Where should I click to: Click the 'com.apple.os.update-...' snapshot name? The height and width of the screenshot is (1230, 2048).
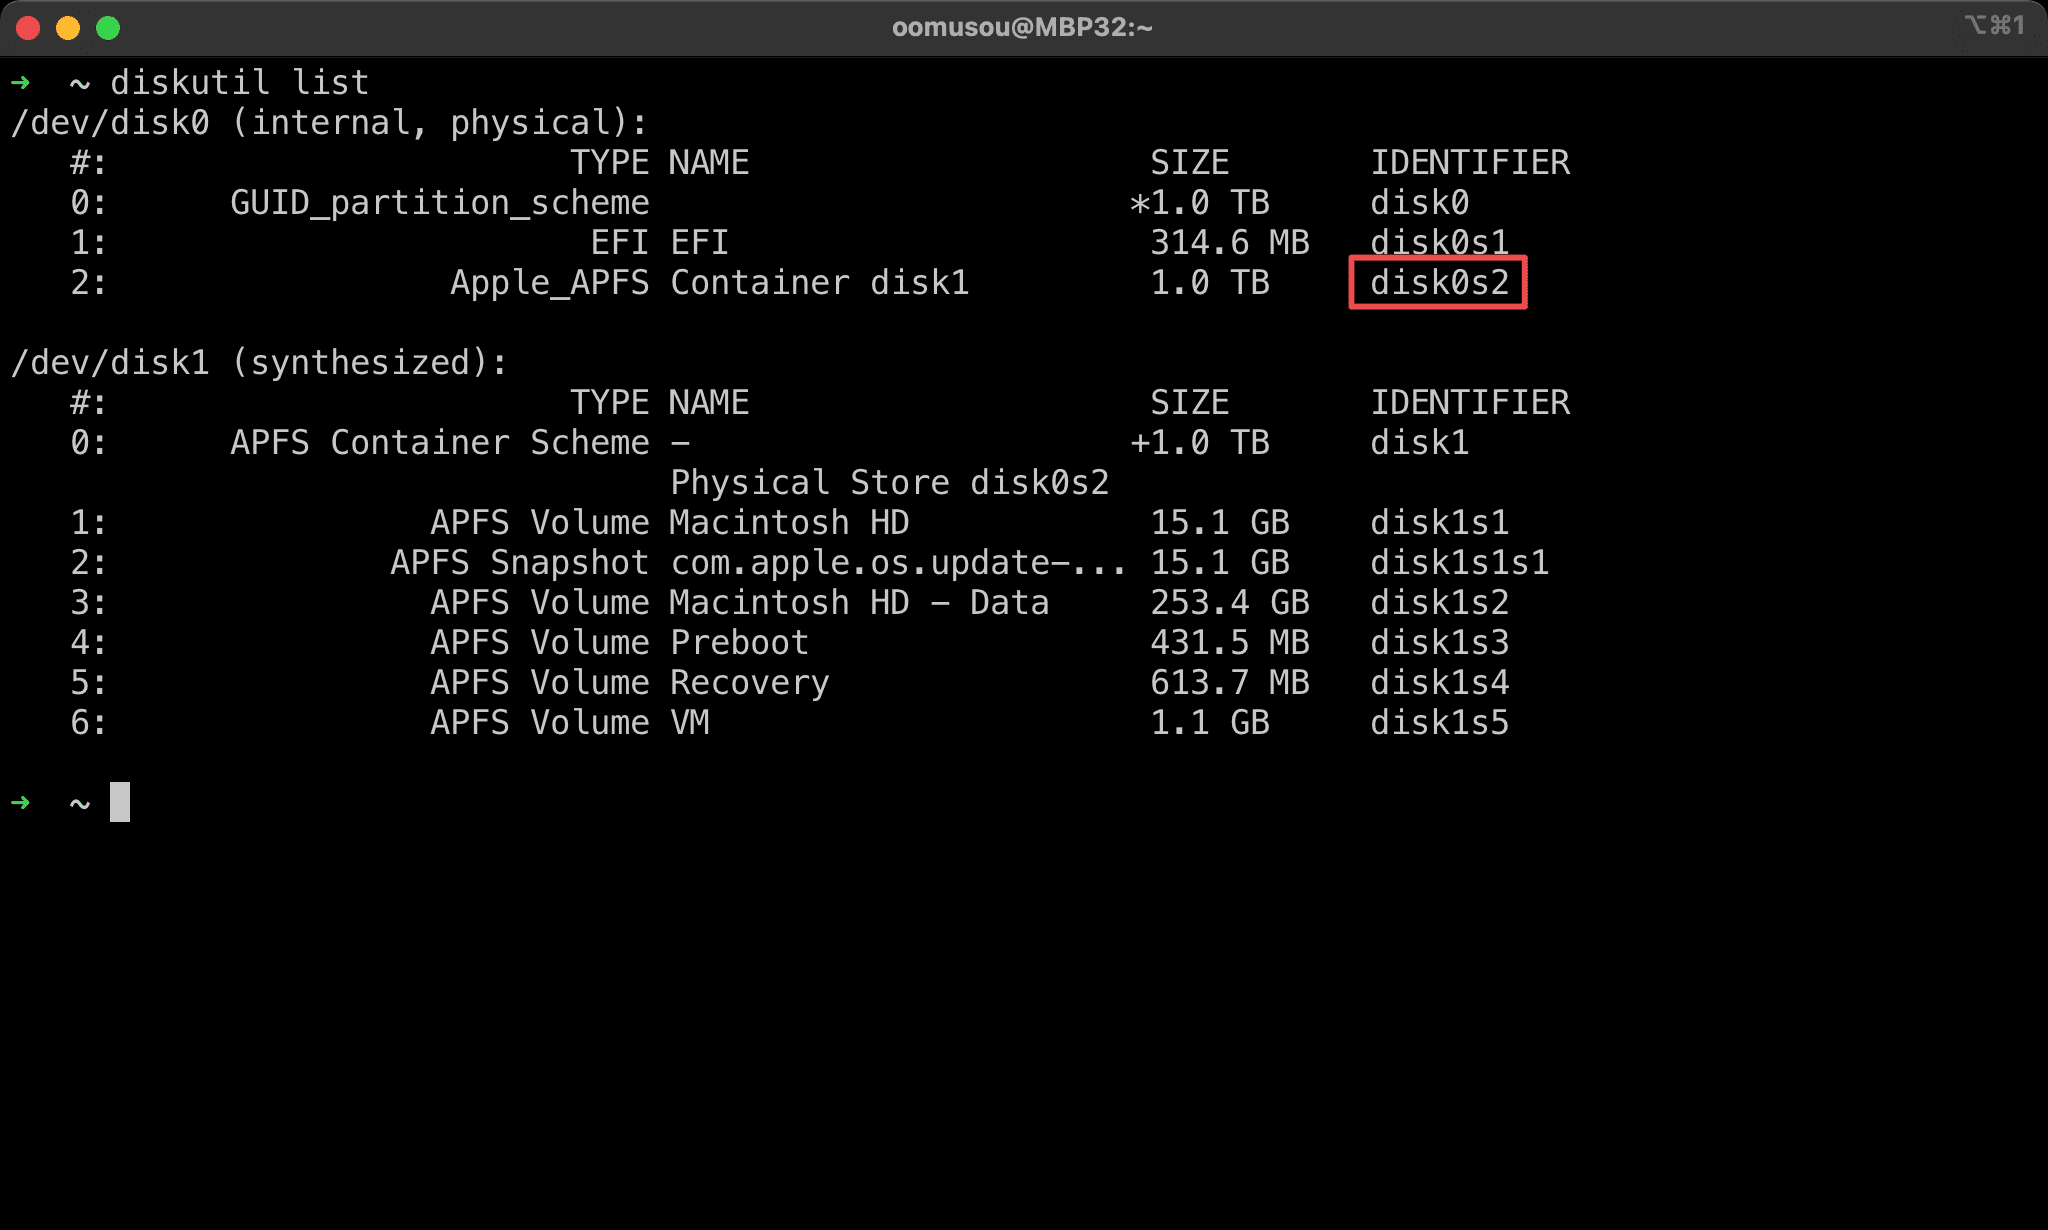(x=898, y=563)
